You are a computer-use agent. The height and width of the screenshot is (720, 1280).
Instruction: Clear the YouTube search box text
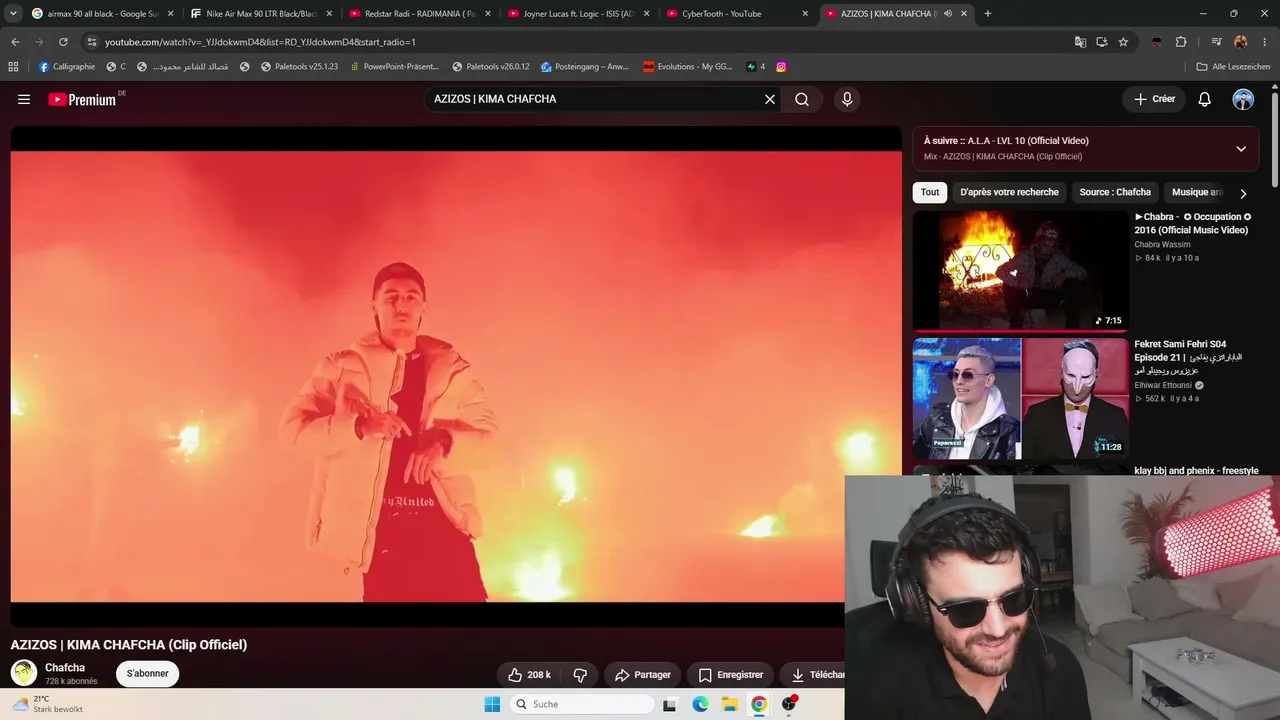click(770, 99)
